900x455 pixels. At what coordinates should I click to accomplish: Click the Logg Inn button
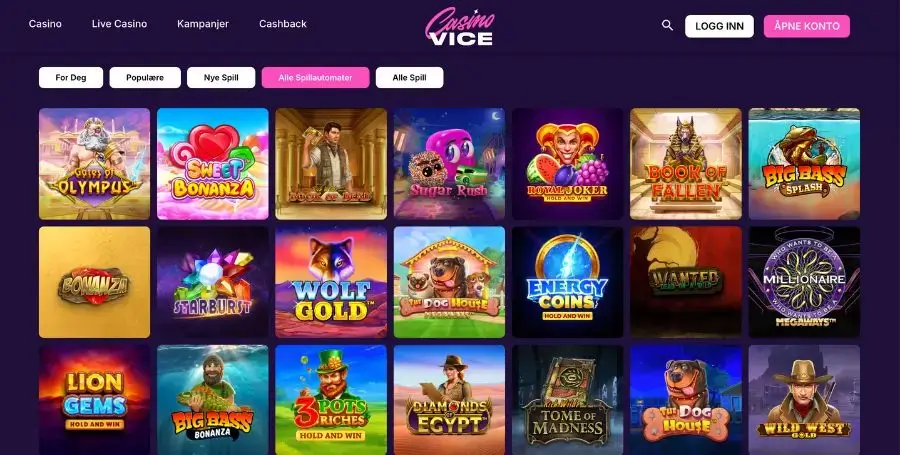(719, 26)
